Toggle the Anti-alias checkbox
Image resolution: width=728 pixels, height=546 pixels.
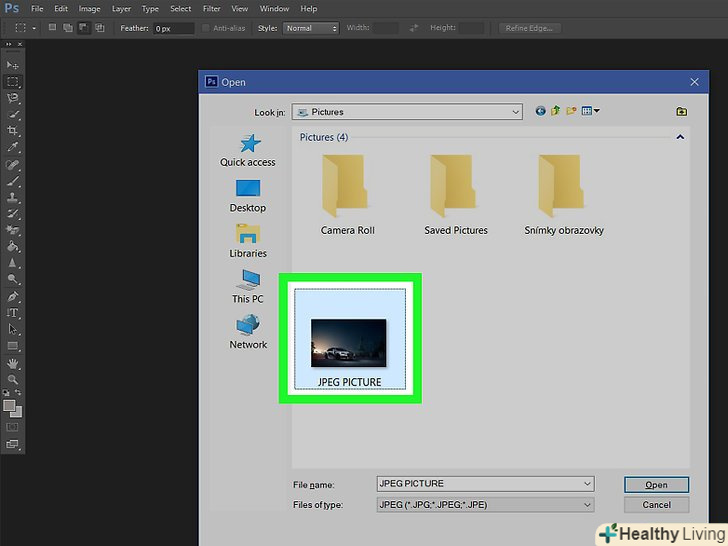(x=206, y=28)
